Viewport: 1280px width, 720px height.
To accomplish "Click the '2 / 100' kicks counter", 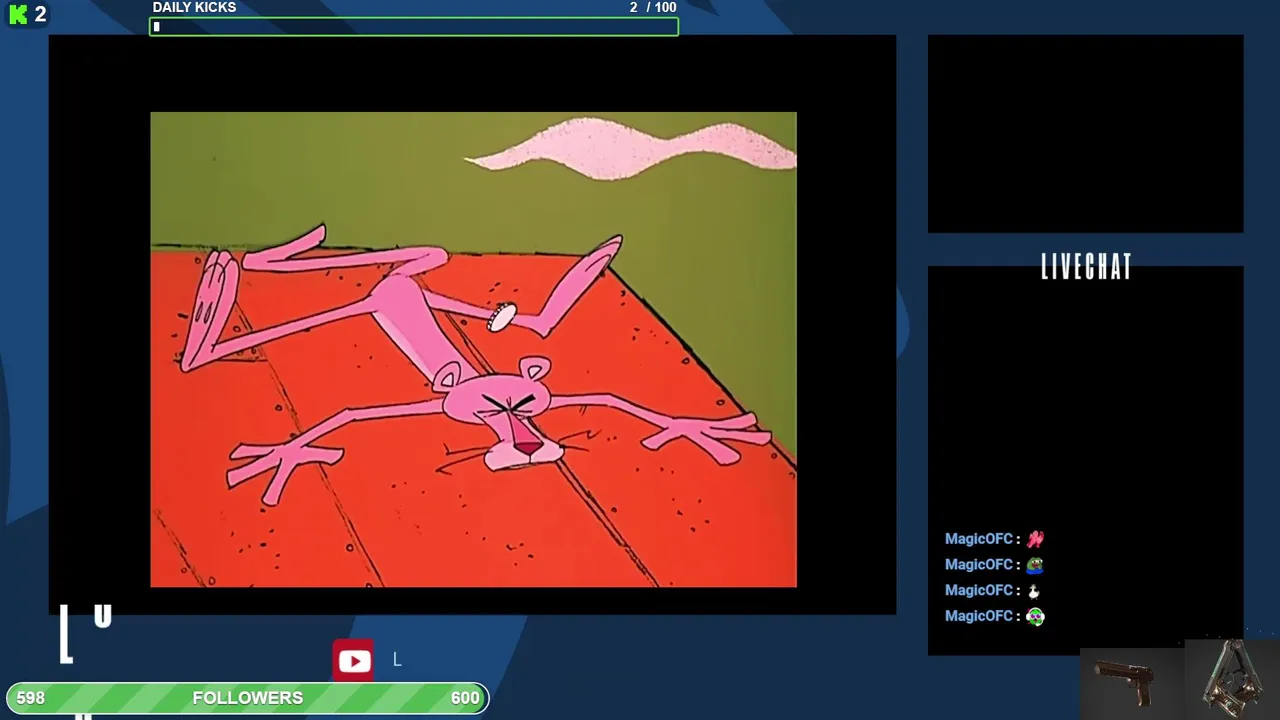I will 653,7.
